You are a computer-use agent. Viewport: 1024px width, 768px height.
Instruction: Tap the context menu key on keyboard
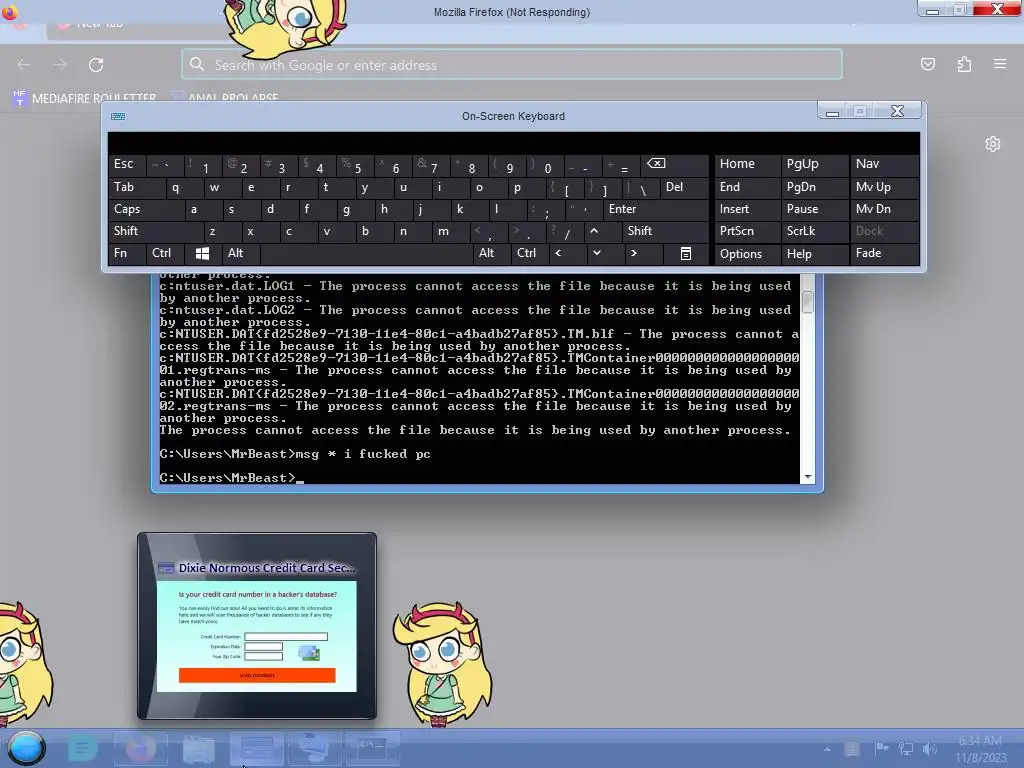[686, 253]
